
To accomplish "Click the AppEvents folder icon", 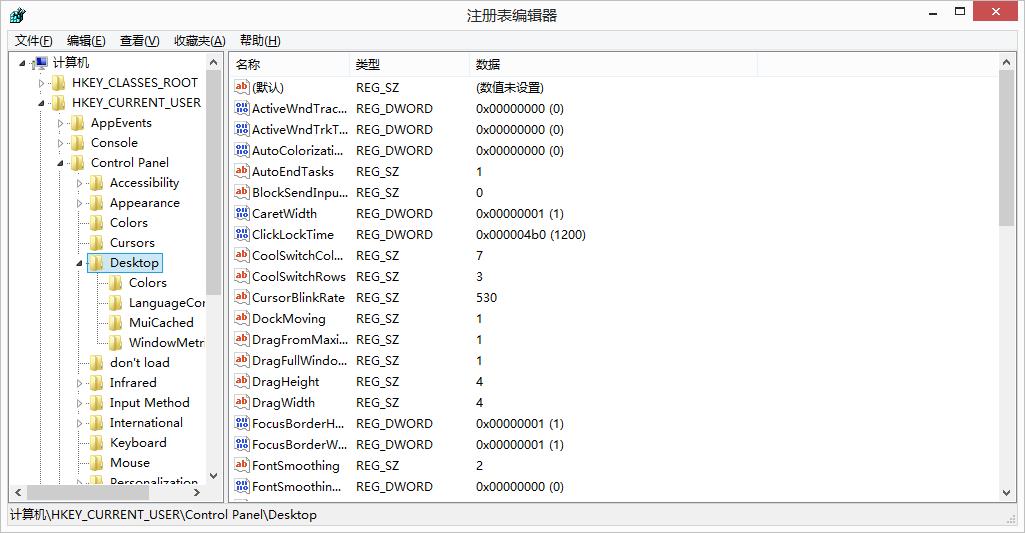I will tap(78, 123).
